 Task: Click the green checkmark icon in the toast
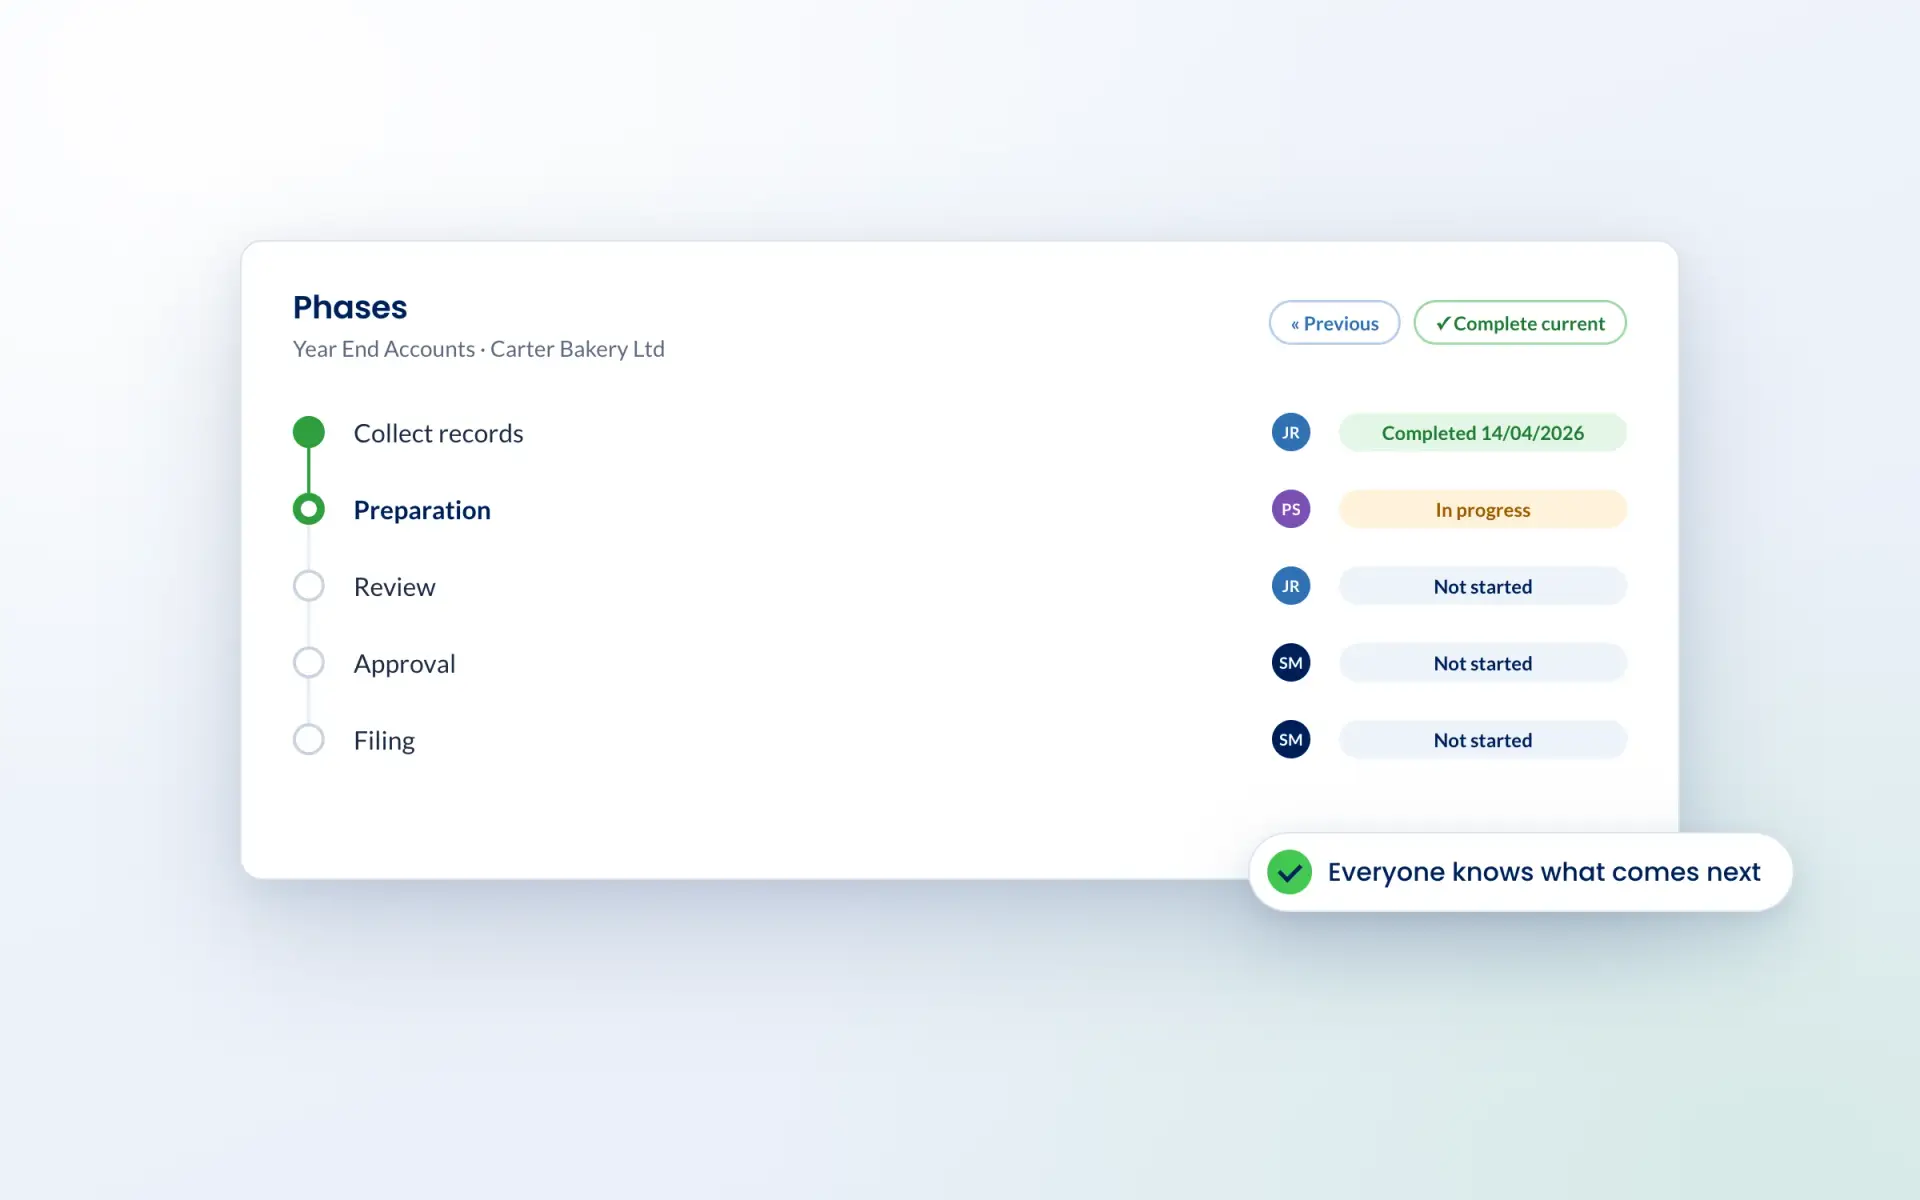click(x=1289, y=872)
